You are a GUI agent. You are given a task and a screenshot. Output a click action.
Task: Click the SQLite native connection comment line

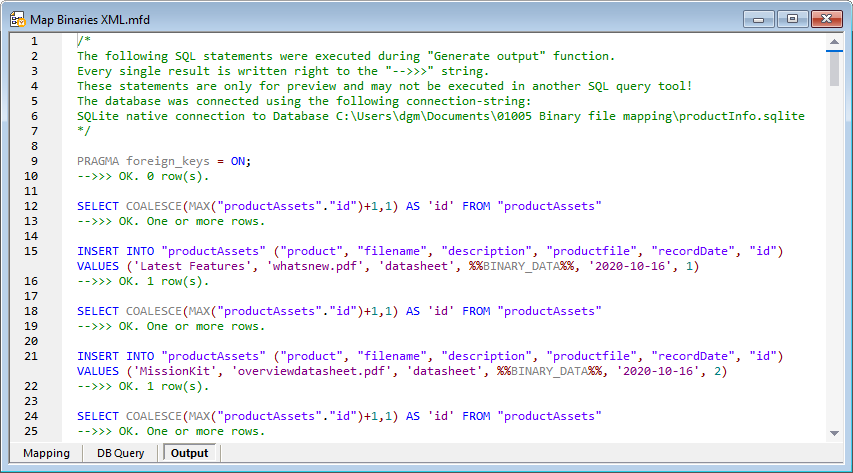[x=440, y=116]
